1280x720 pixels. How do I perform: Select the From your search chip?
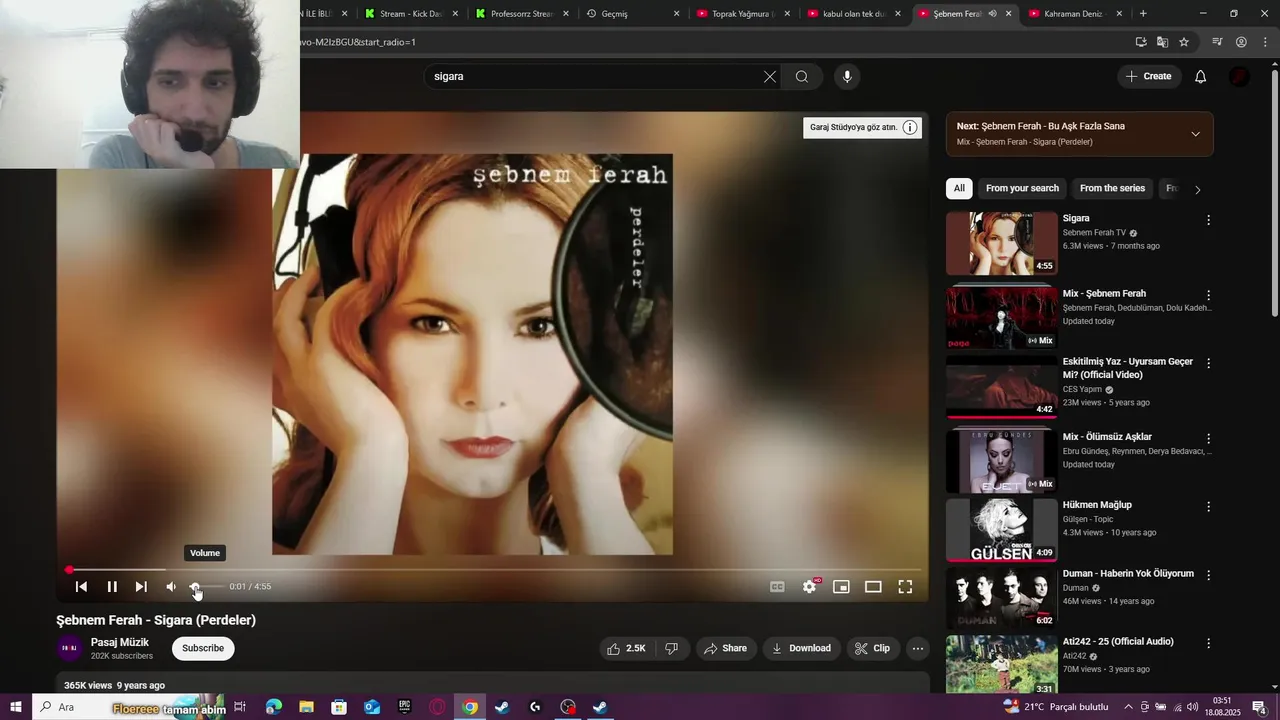pos(1022,189)
